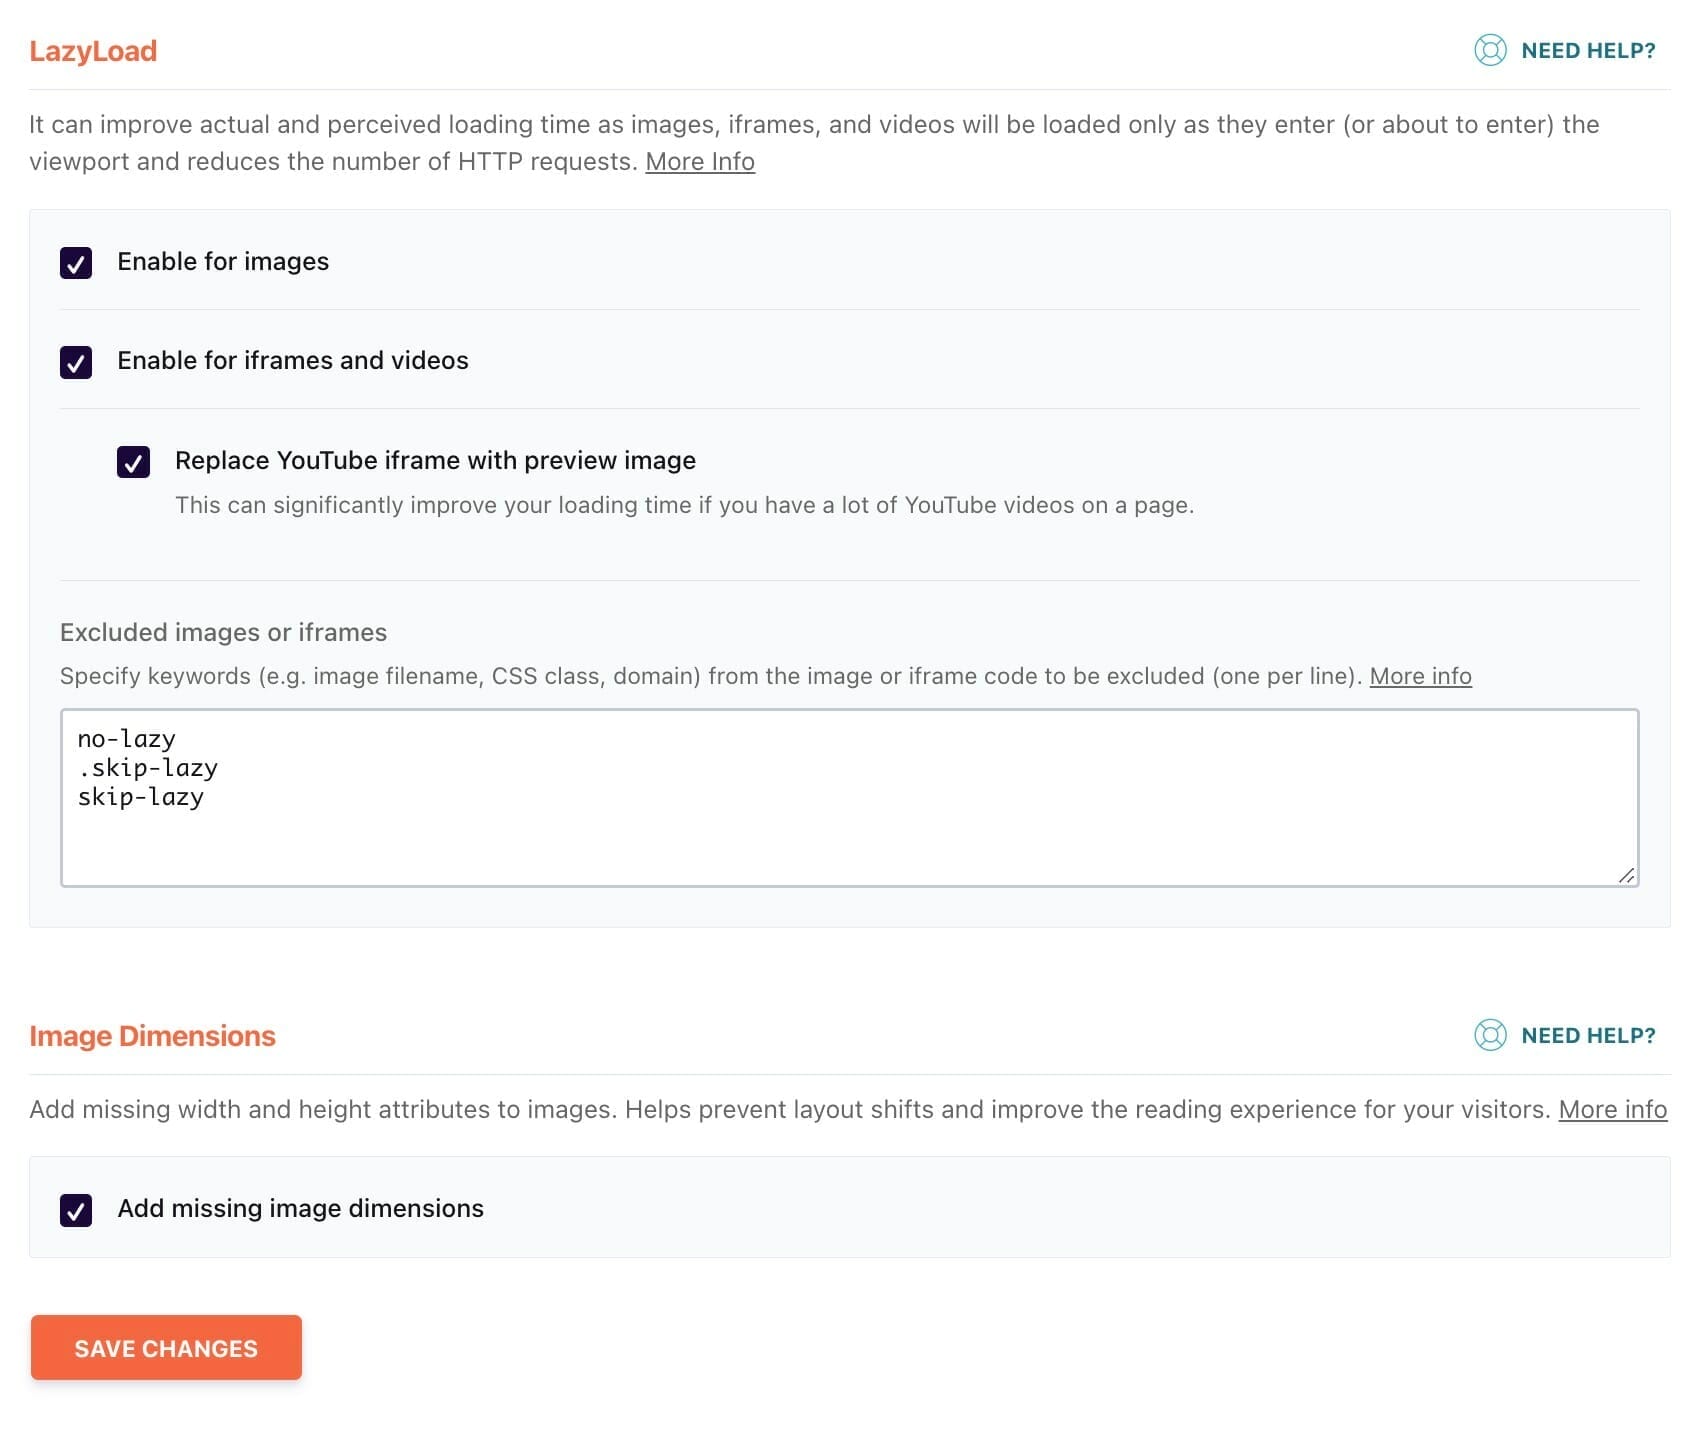Screen dimensions: 1702x1438
Task: Open "More info" link for excluded keywords
Action: point(1421,676)
